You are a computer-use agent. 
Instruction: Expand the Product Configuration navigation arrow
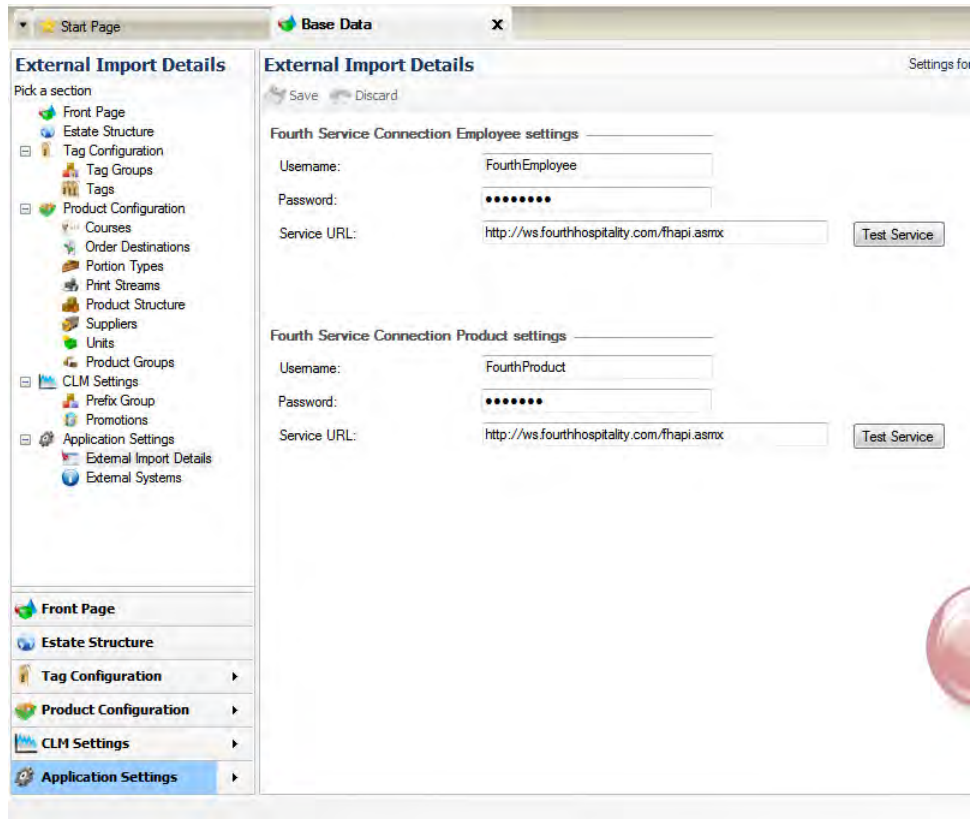pyautogui.click(x=235, y=710)
